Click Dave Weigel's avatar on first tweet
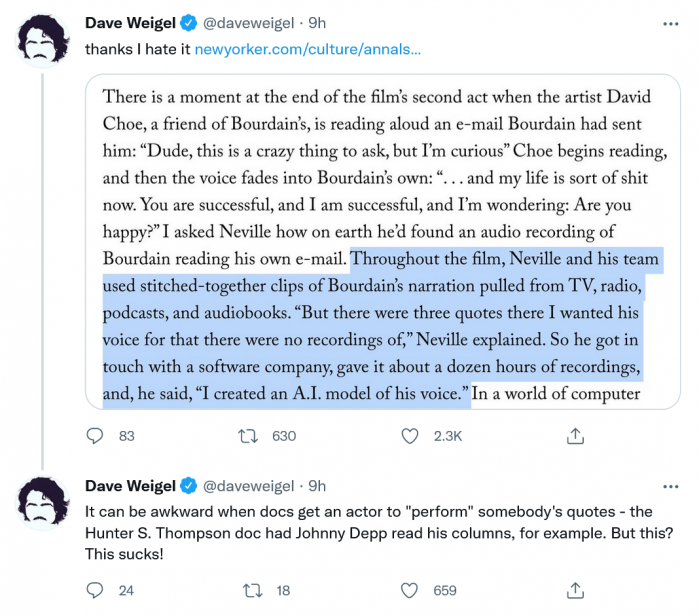The height and width of the screenshot is (615, 700). pos(42,39)
